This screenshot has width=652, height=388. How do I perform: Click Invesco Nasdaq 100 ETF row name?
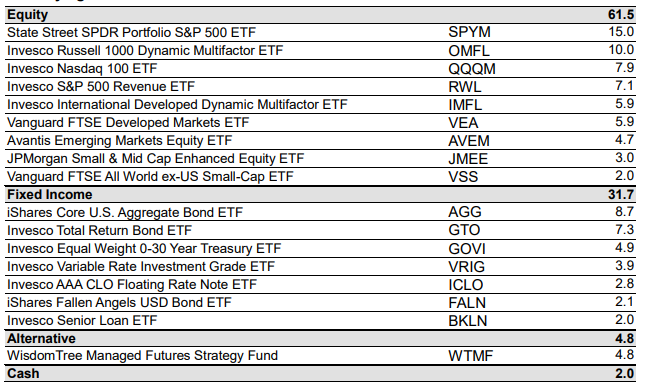click(82, 69)
